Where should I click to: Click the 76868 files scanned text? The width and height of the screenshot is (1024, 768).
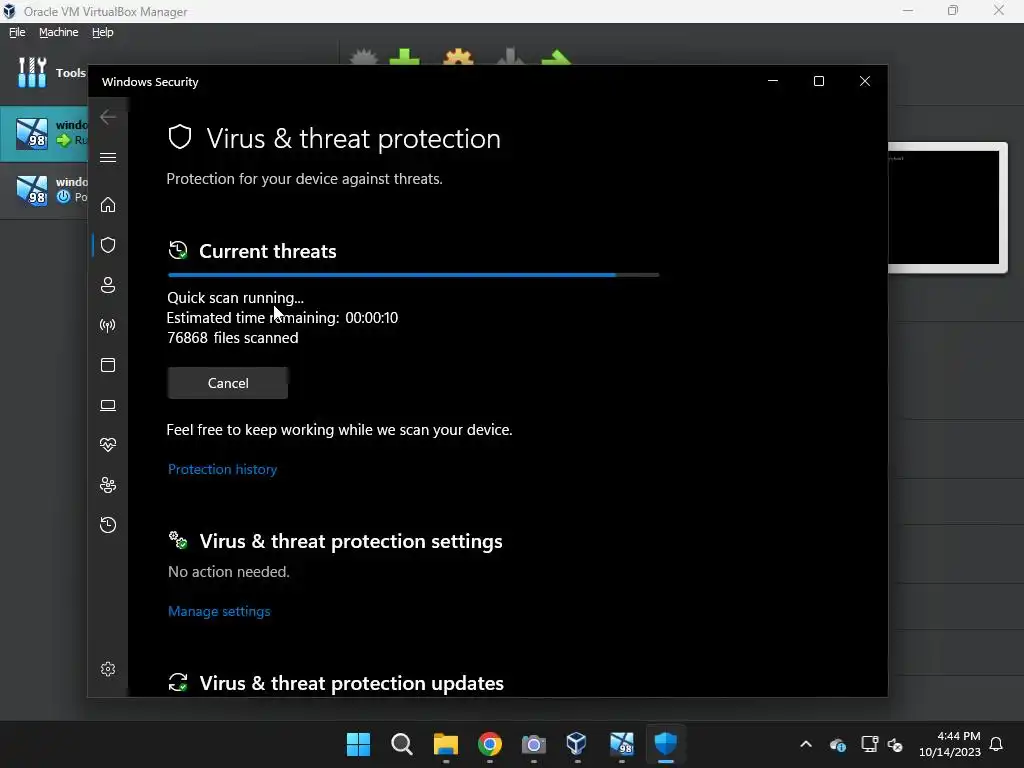point(232,338)
